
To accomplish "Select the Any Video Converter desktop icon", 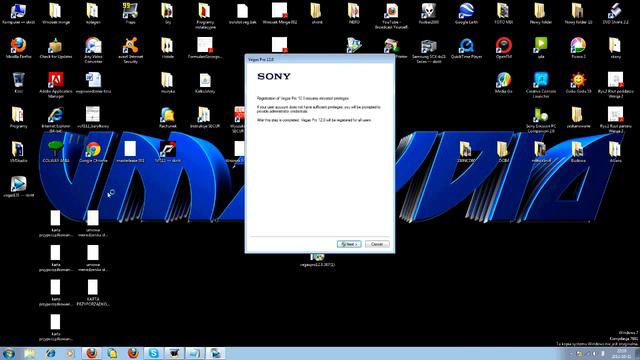I will 93,50.
